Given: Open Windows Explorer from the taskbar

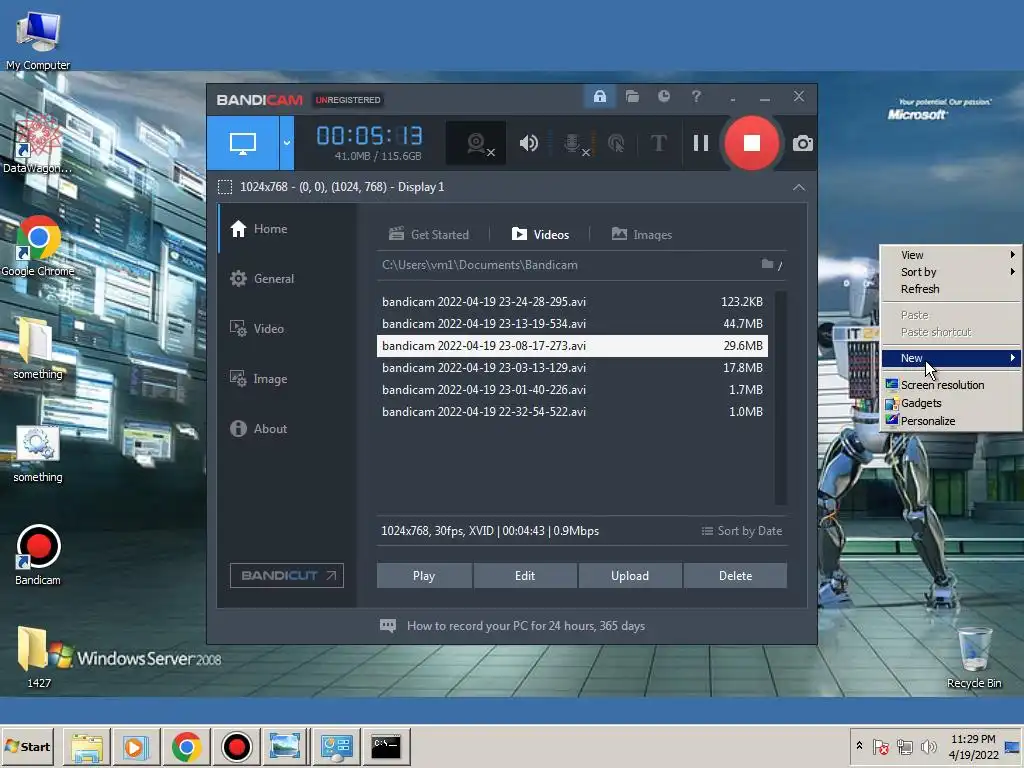Looking at the screenshot, I should [x=87, y=746].
